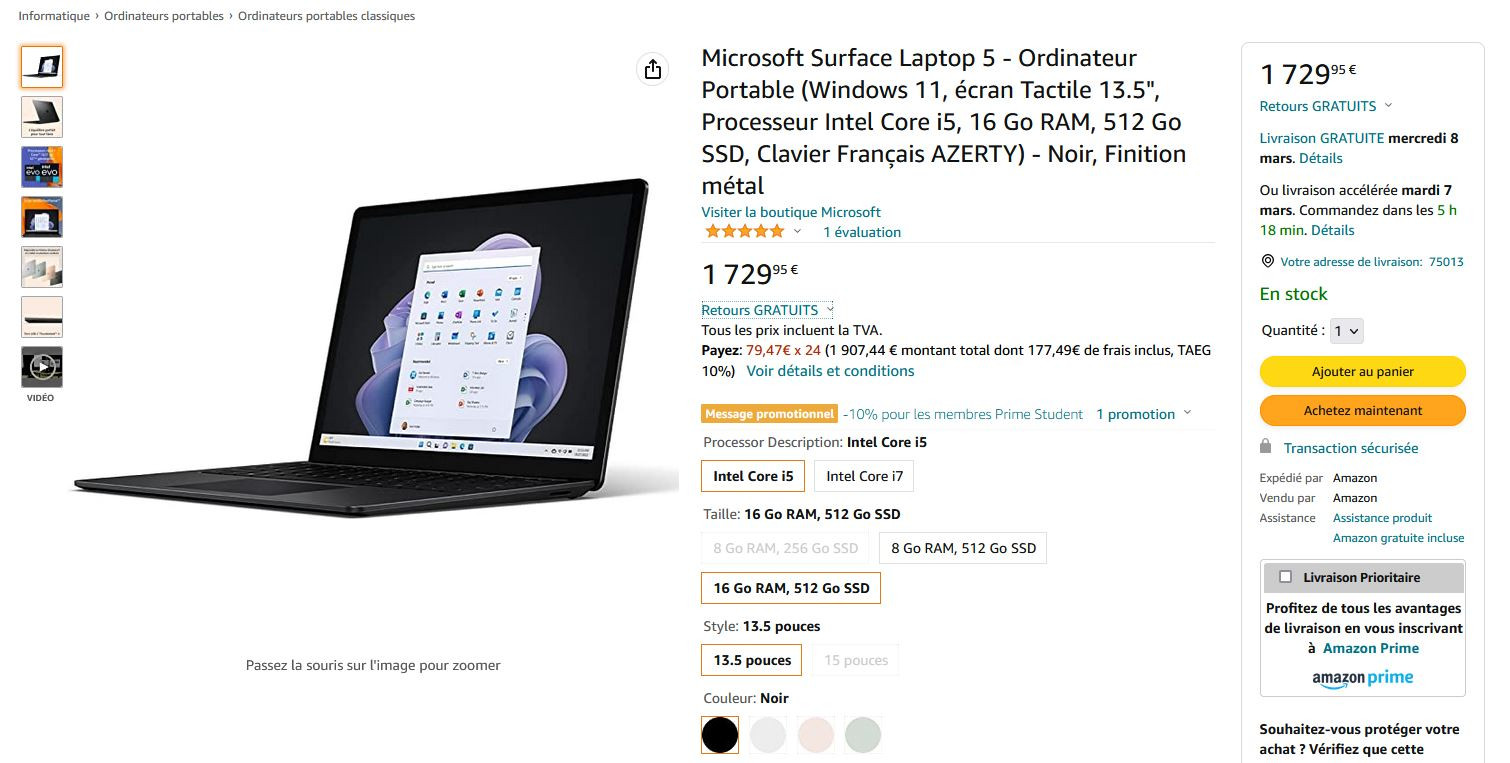The image size is (1510, 763).
Task: Expand Retours GRATUITS in the buy box
Action: [1325, 106]
